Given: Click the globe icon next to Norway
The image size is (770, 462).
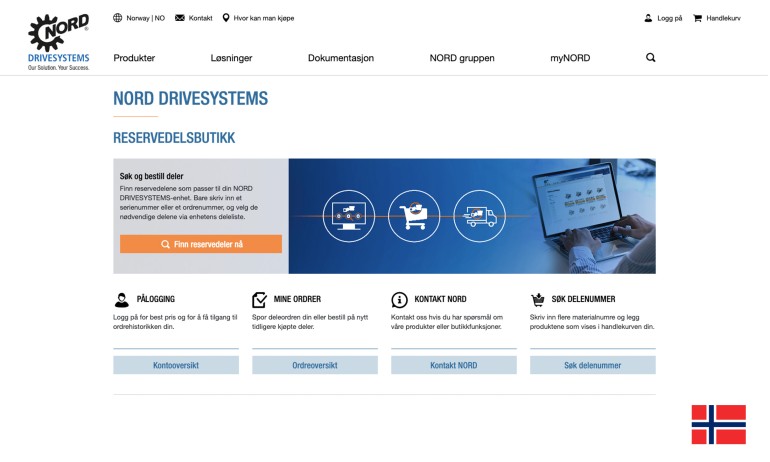Looking at the screenshot, I should pos(118,18).
